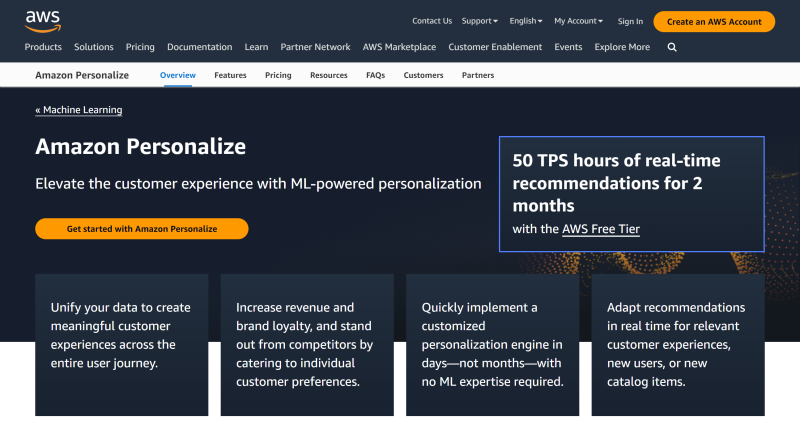The width and height of the screenshot is (800, 434).
Task: Click the 'Increase revenue and brand loyalty' card
Action: click(307, 345)
